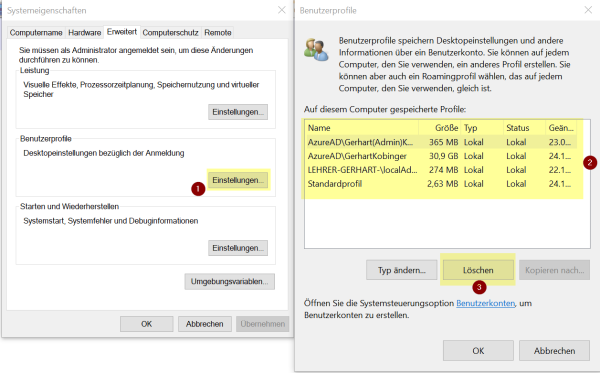The image size is (600, 373).
Task: Confirm Systemeigenschaften with OK
Action: [x=147, y=324]
